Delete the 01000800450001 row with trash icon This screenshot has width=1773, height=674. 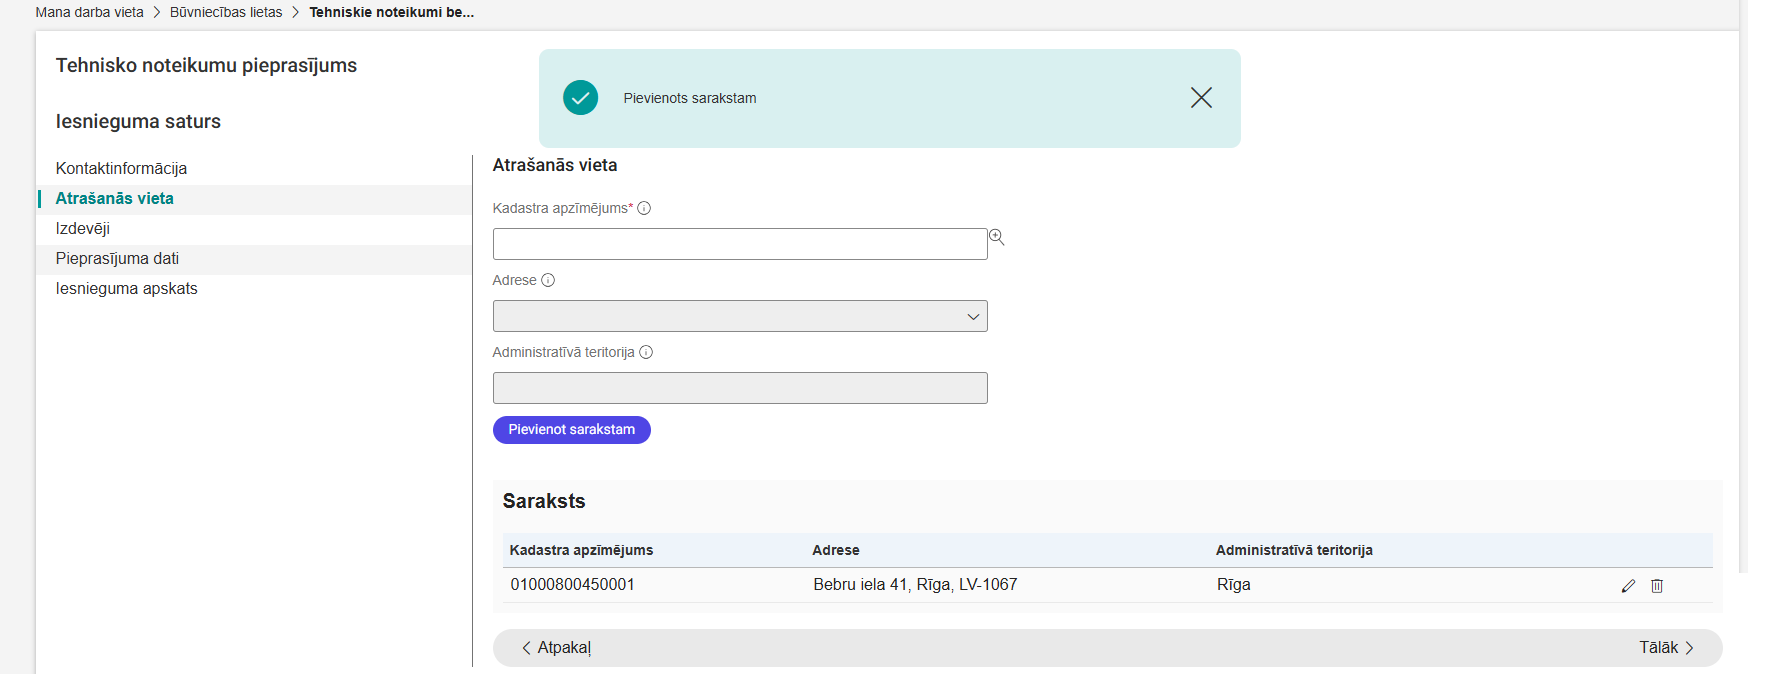(1657, 586)
